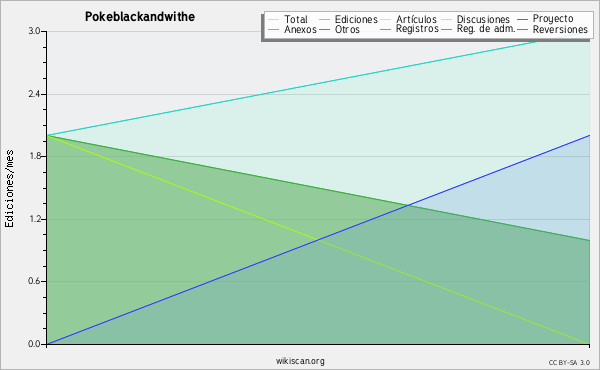Click the Ediciones/mes axis label
The image size is (600, 370).
pyautogui.click(x=9, y=189)
